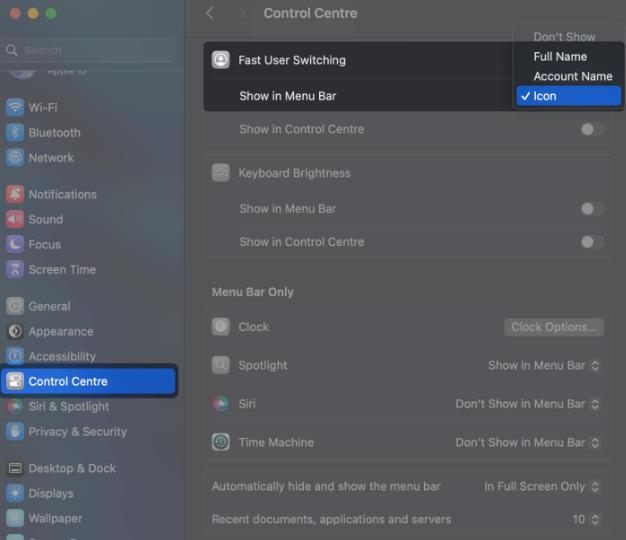
Task: Expand Time Machine menu bar dropdown
Action: click(528, 442)
